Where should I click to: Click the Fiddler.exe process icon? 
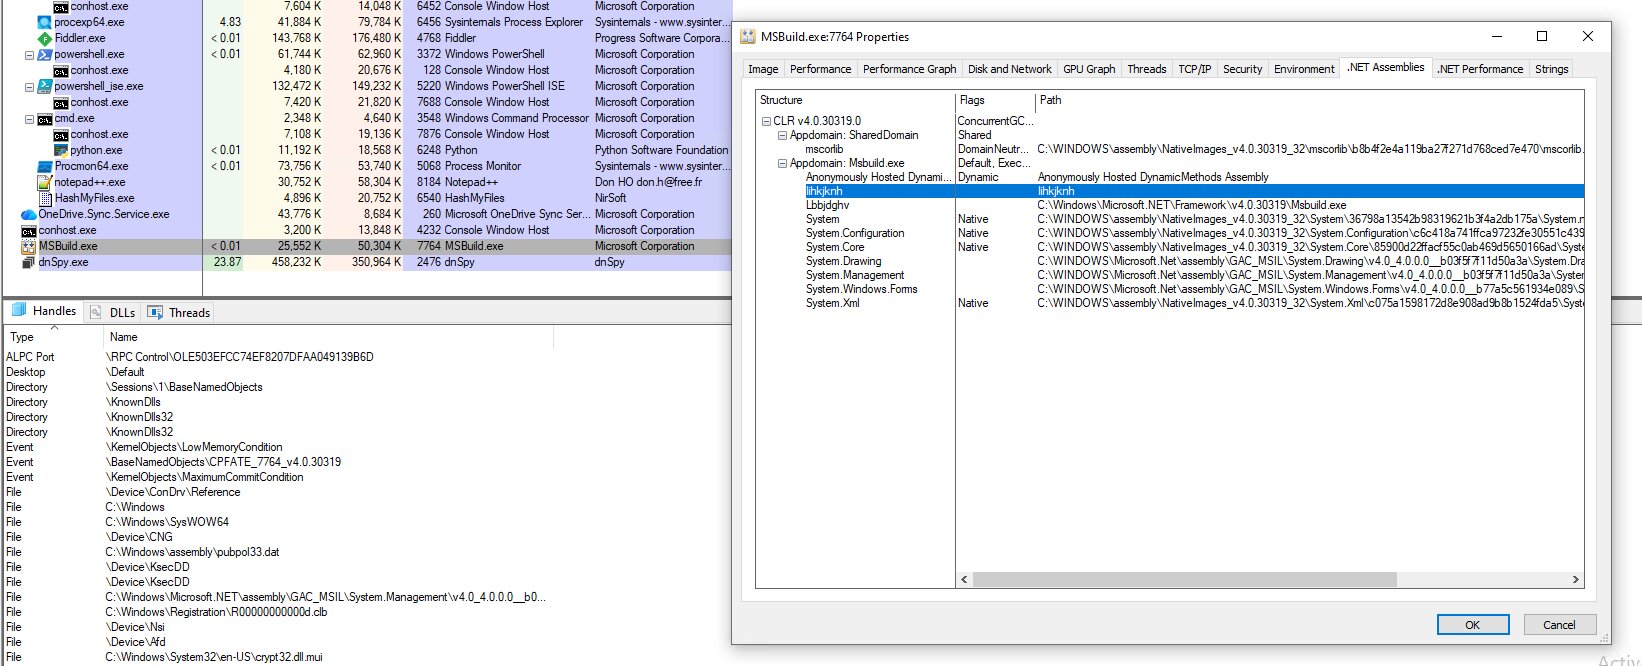coord(45,38)
